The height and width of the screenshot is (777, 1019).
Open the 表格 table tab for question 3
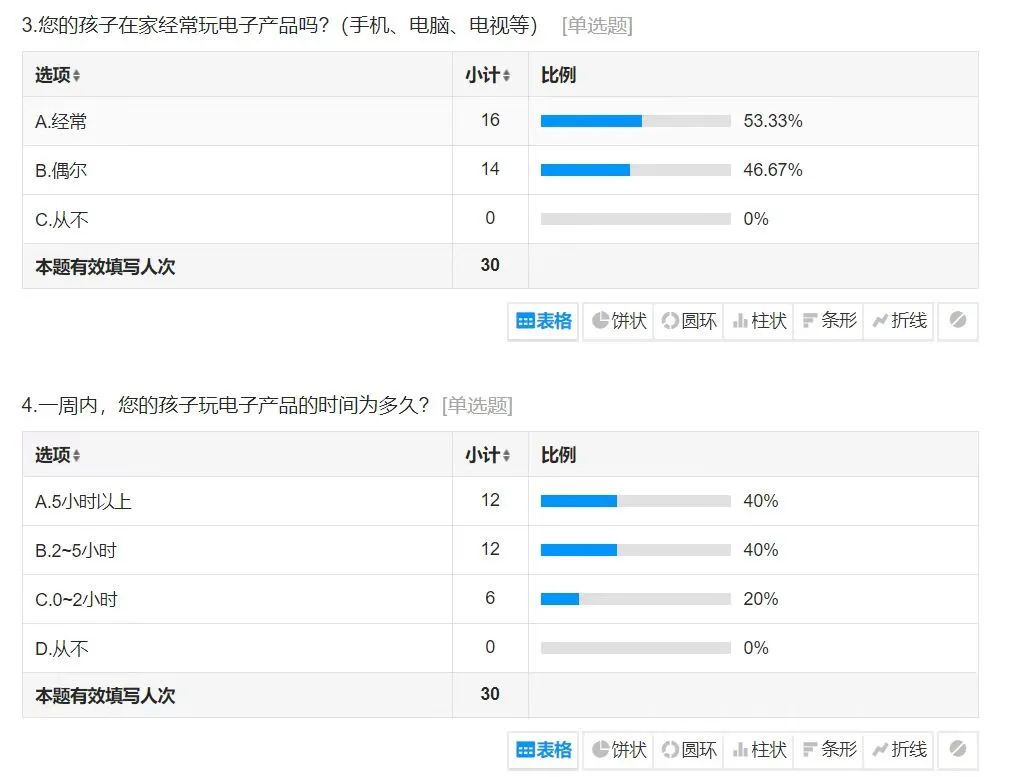pyautogui.click(x=543, y=321)
